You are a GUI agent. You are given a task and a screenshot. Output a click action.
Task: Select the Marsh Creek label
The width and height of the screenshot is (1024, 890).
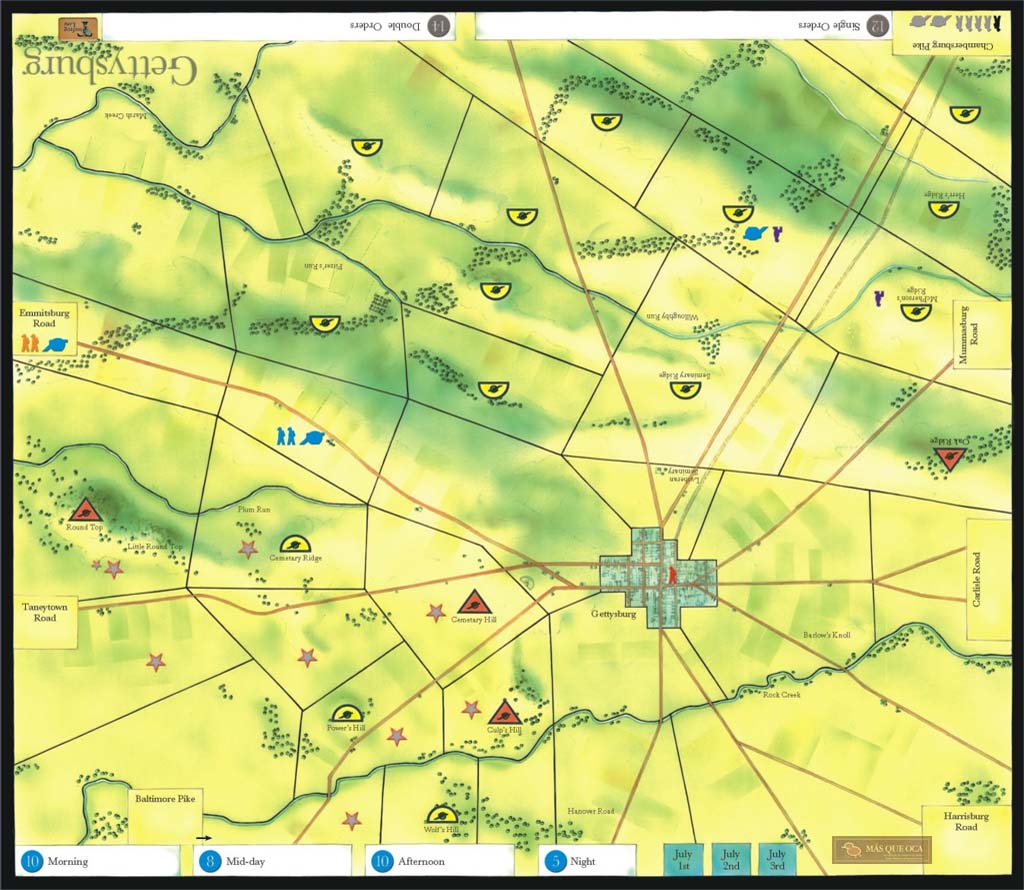click(x=127, y=116)
